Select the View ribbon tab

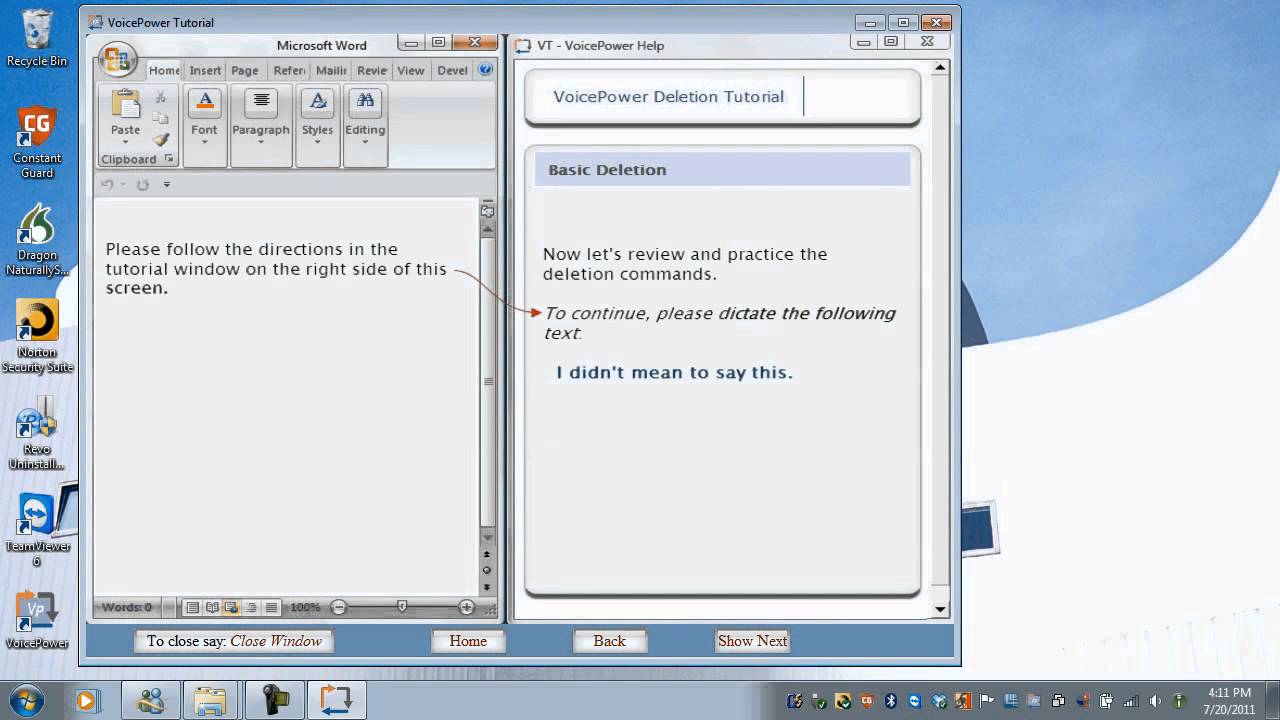tap(411, 70)
